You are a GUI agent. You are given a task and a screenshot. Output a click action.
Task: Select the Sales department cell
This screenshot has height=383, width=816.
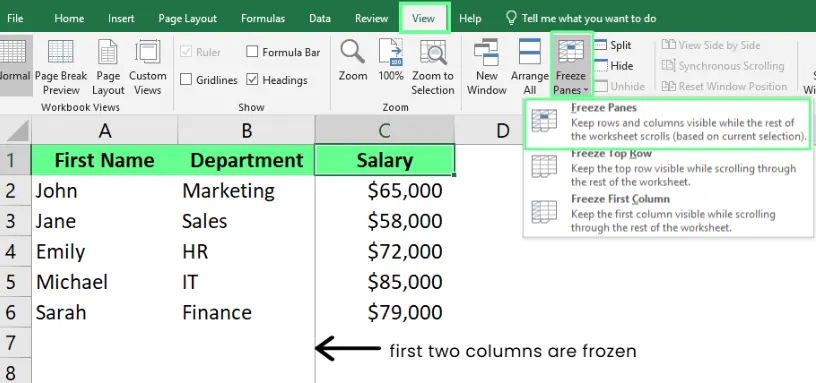(x=246, y=221)
